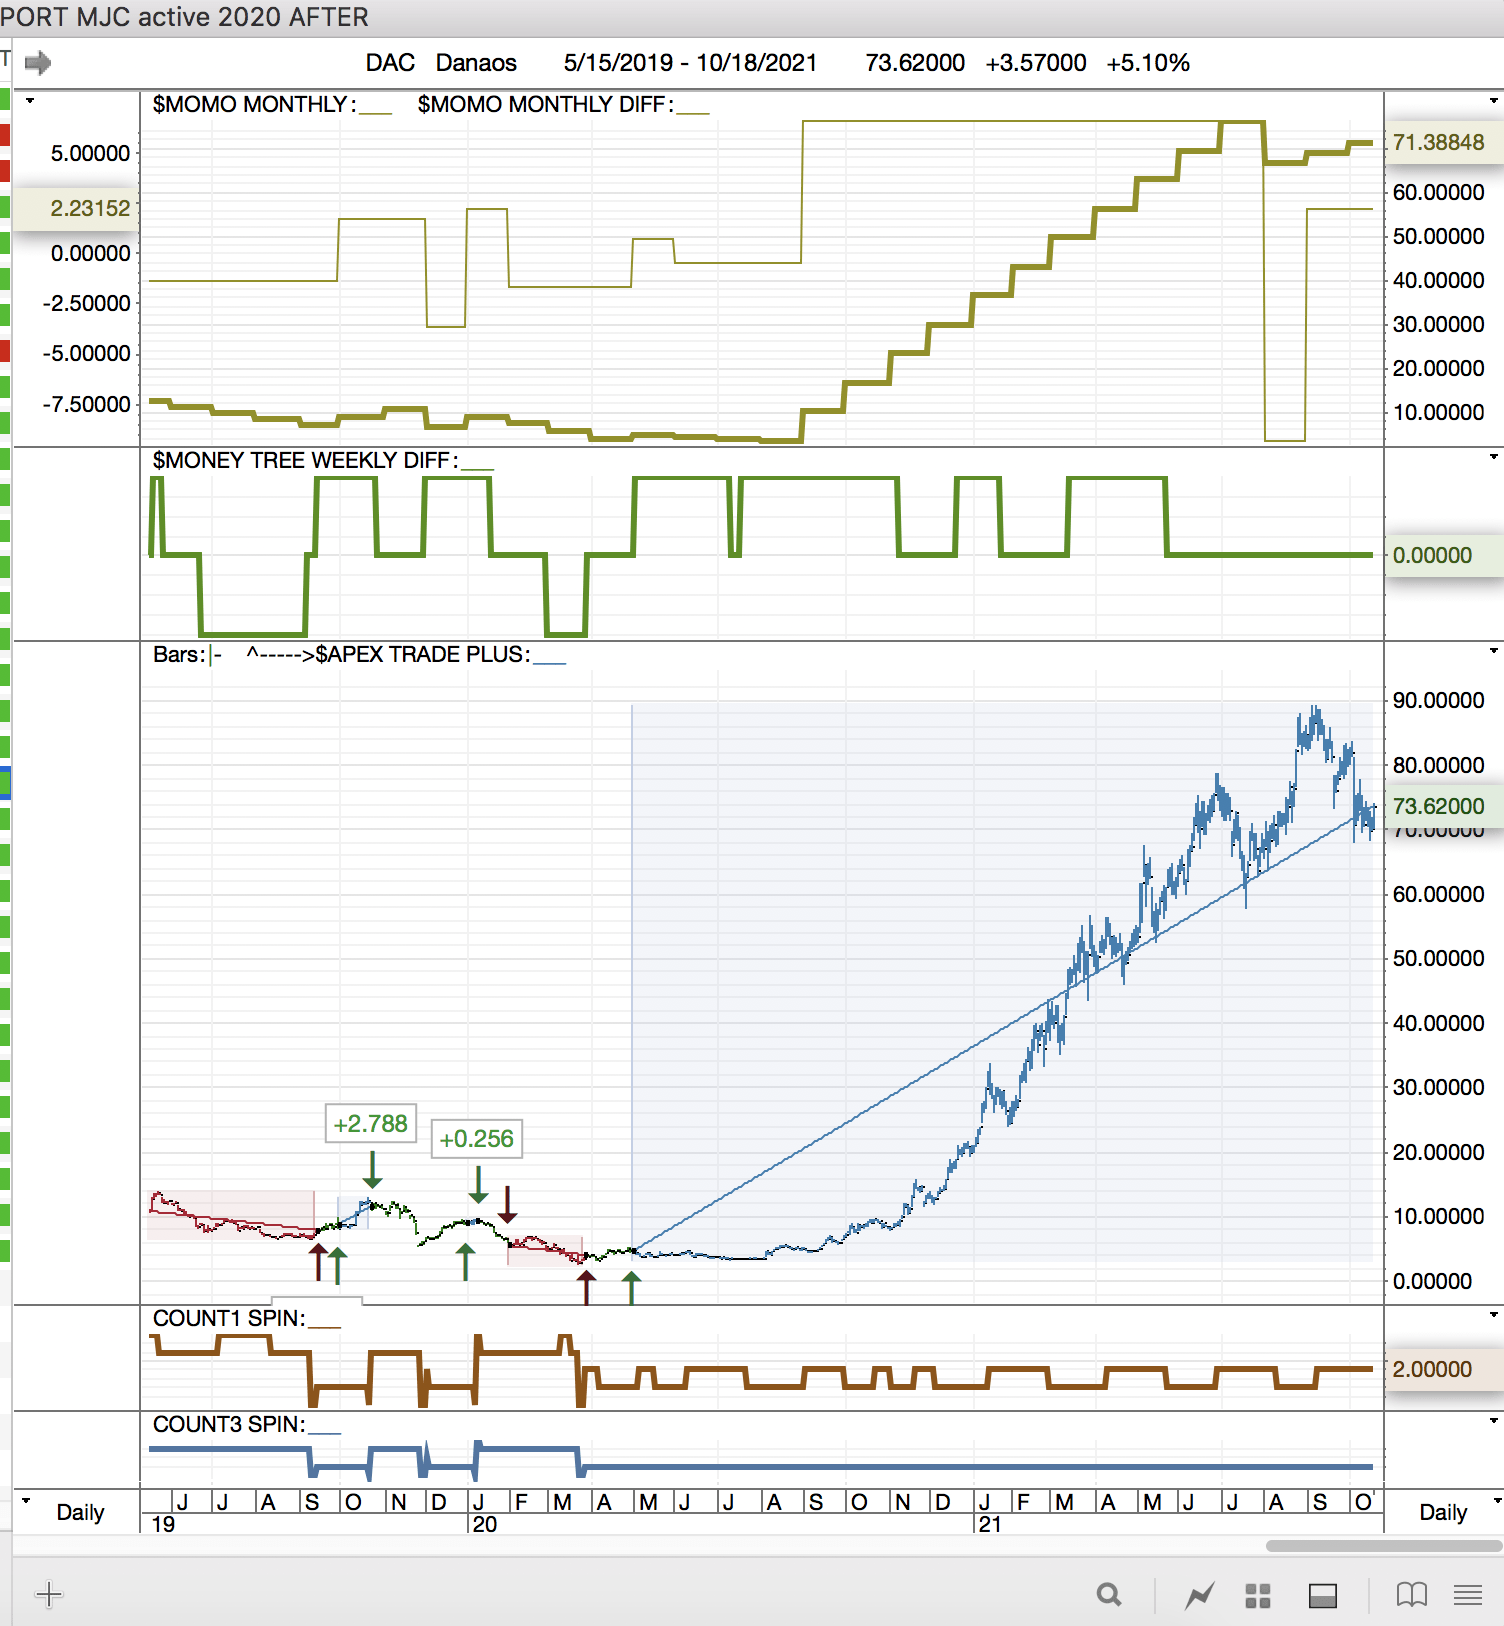Open the MOMO pane right scale dropdown arrow
The width and height of the screenshot is (1504, 1626).
pyautogui.click(x=1494, y=101)
